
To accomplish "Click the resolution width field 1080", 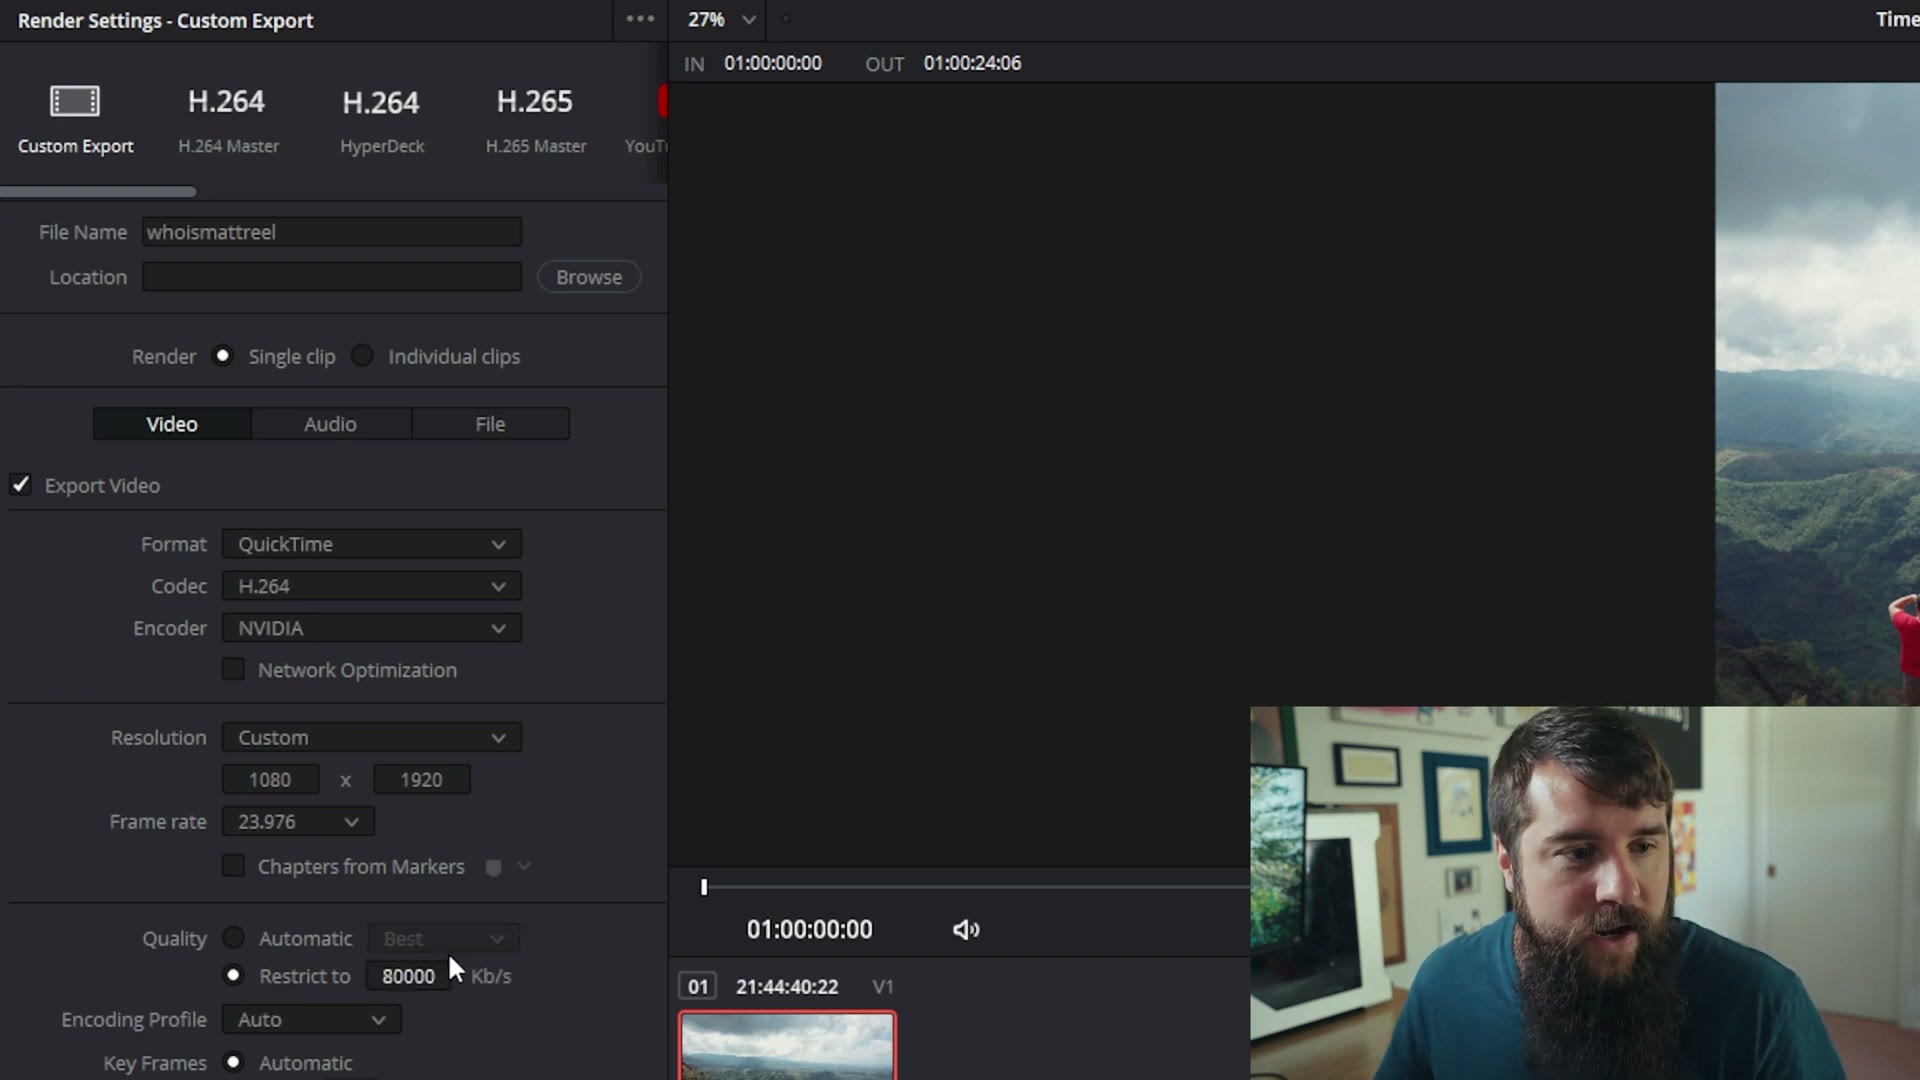I will click(x=270, y=780).
